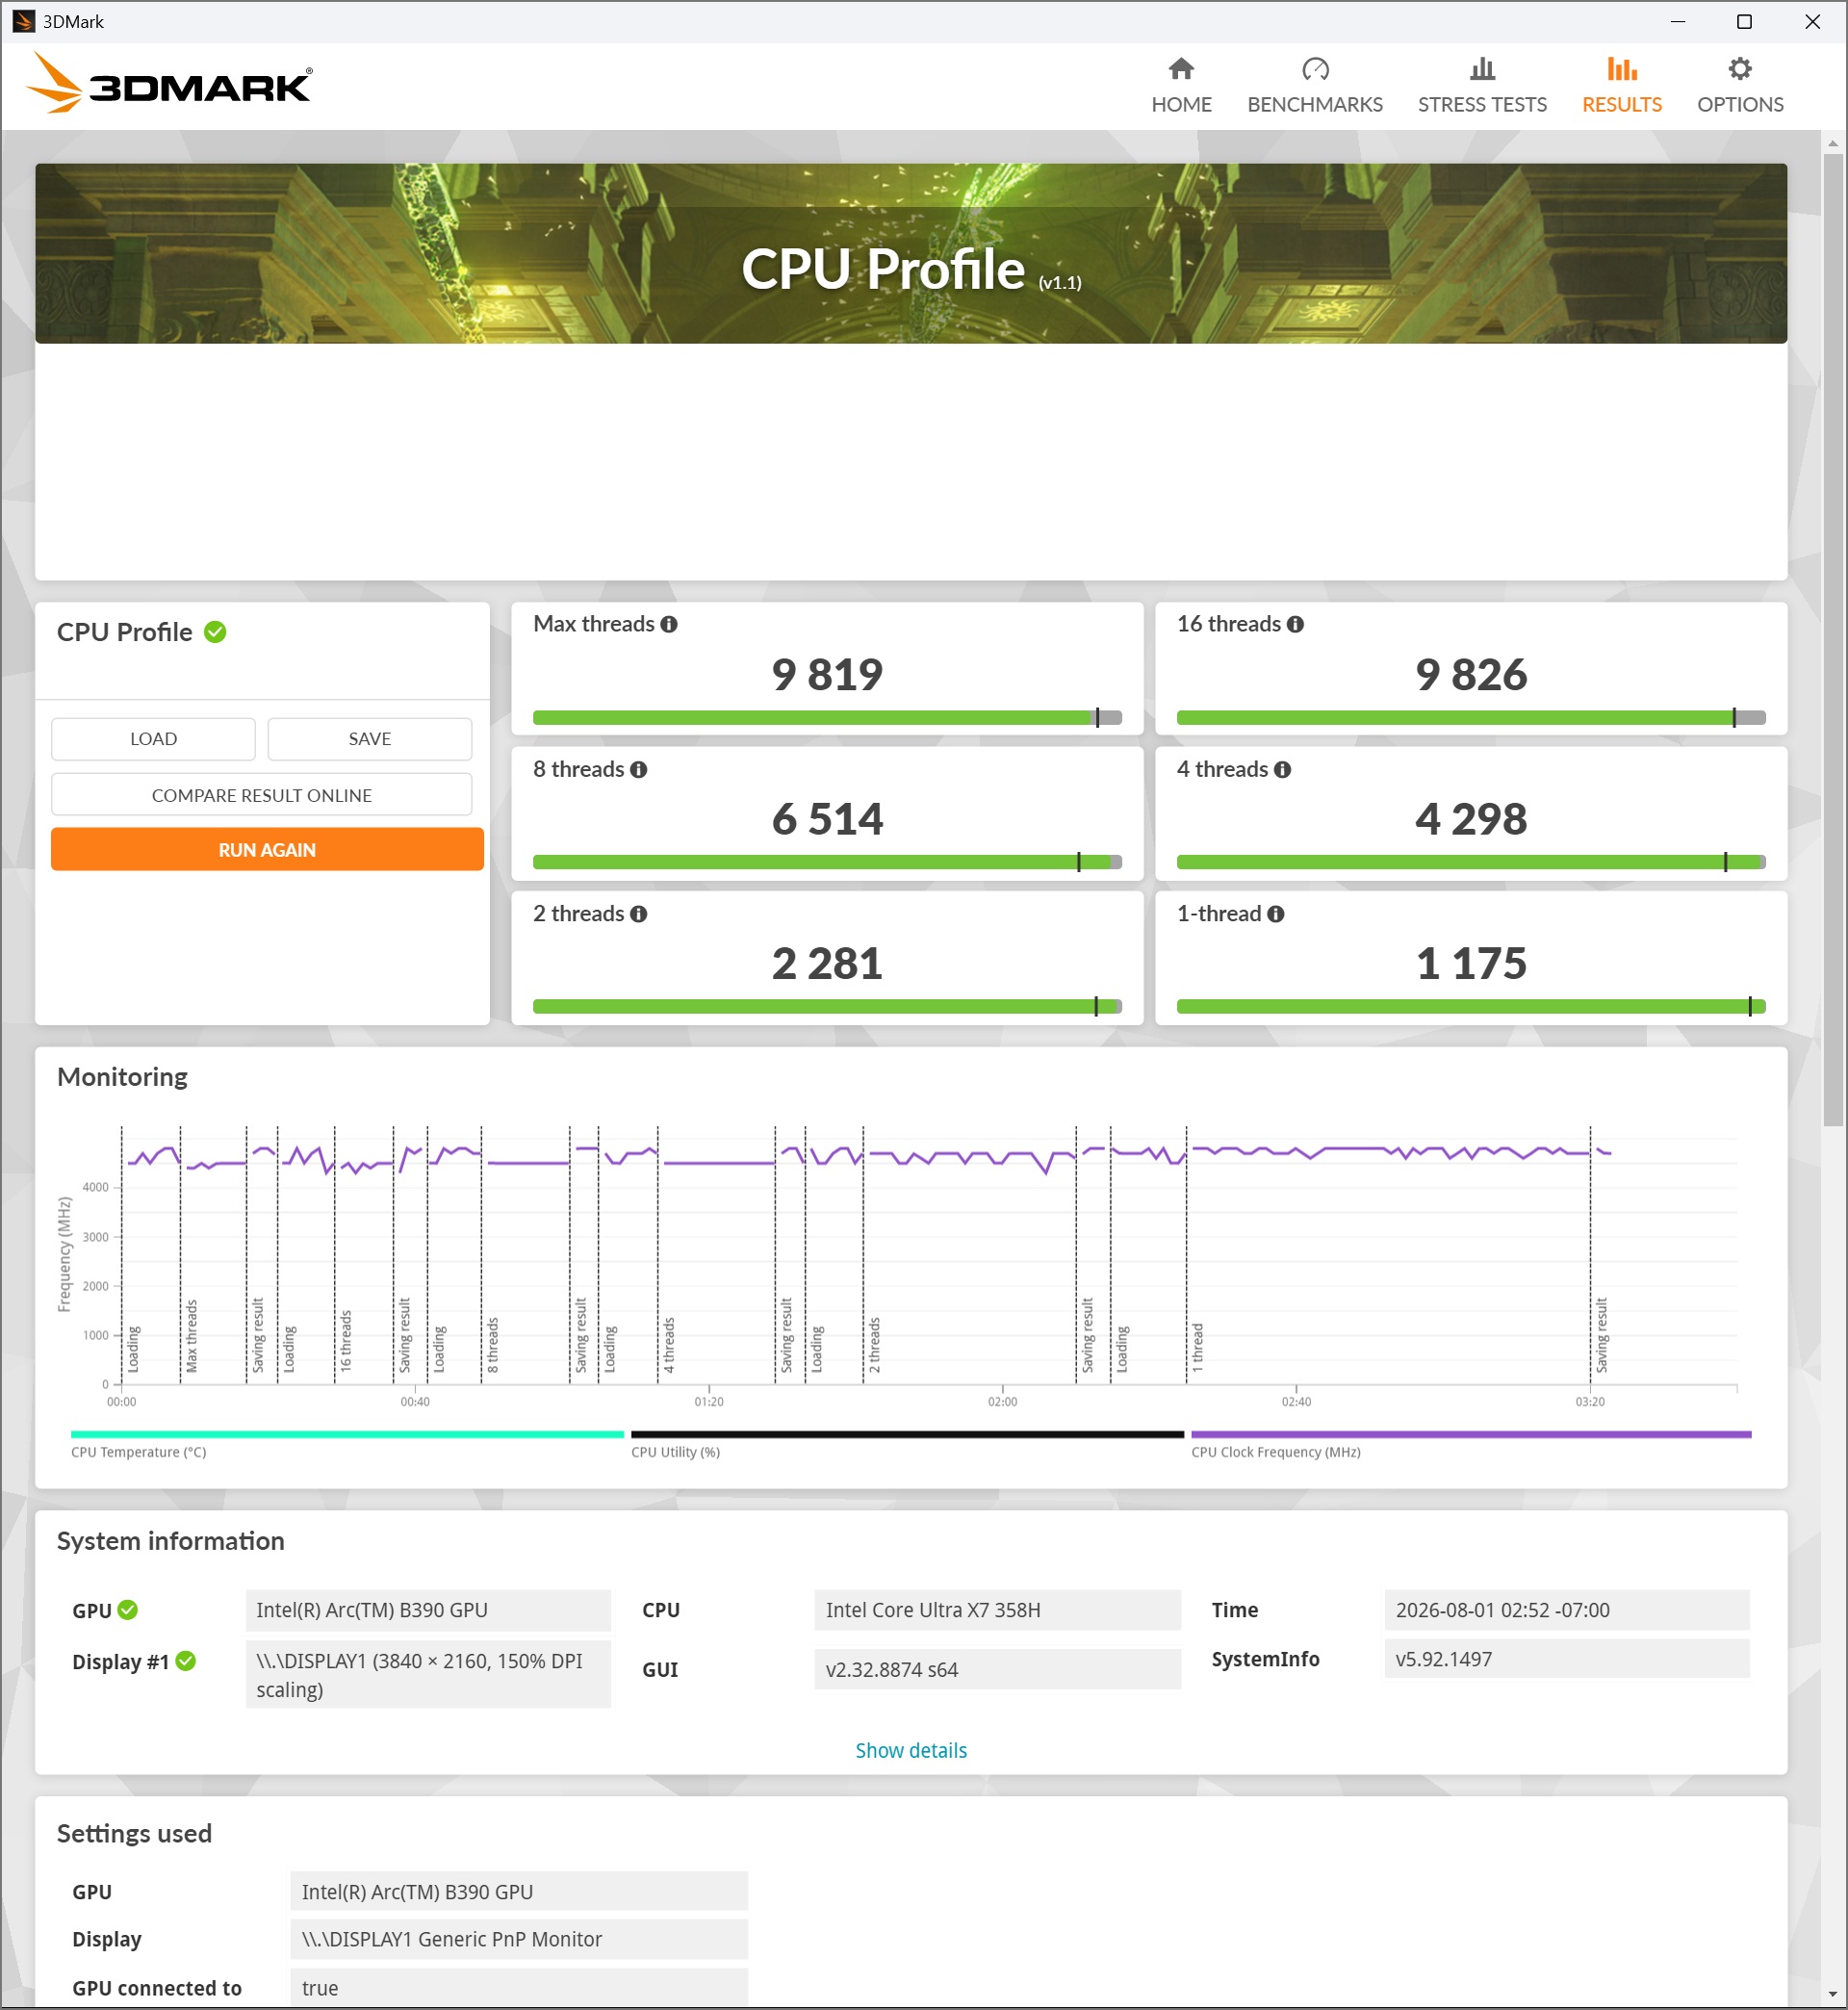Click the Stress Tests bar chart icon

tap(1482, 69)
